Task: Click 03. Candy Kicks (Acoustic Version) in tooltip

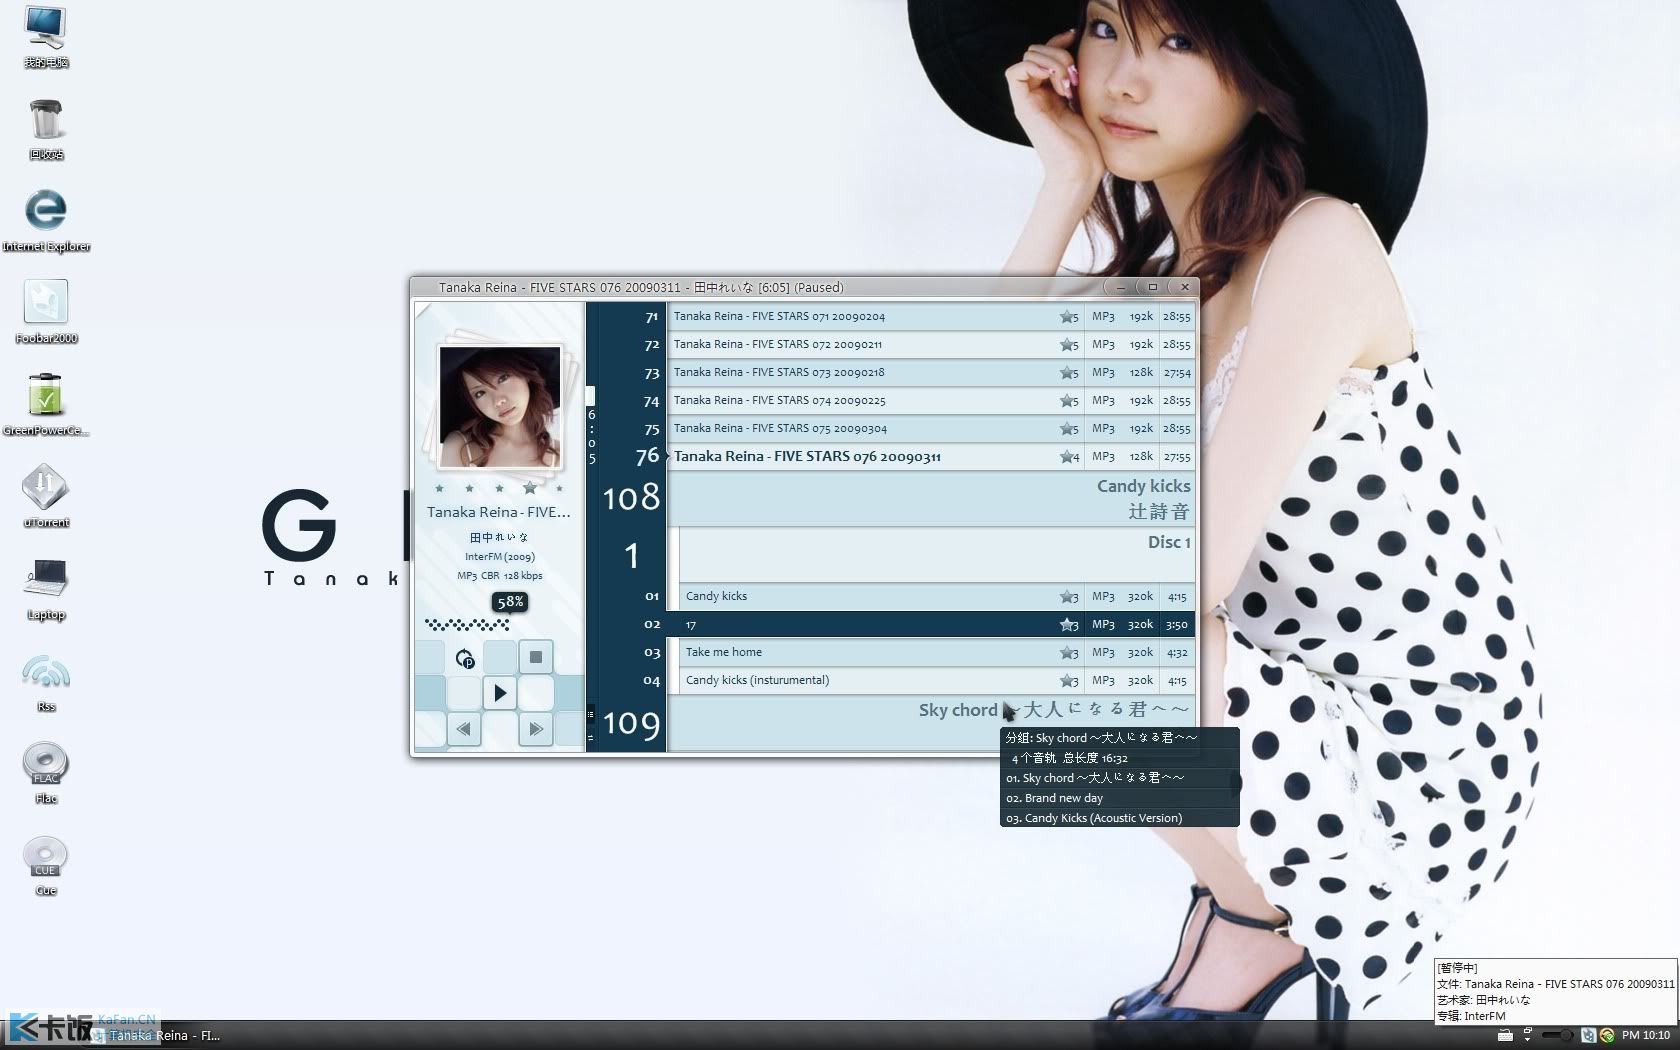Action: point(1094,818)
